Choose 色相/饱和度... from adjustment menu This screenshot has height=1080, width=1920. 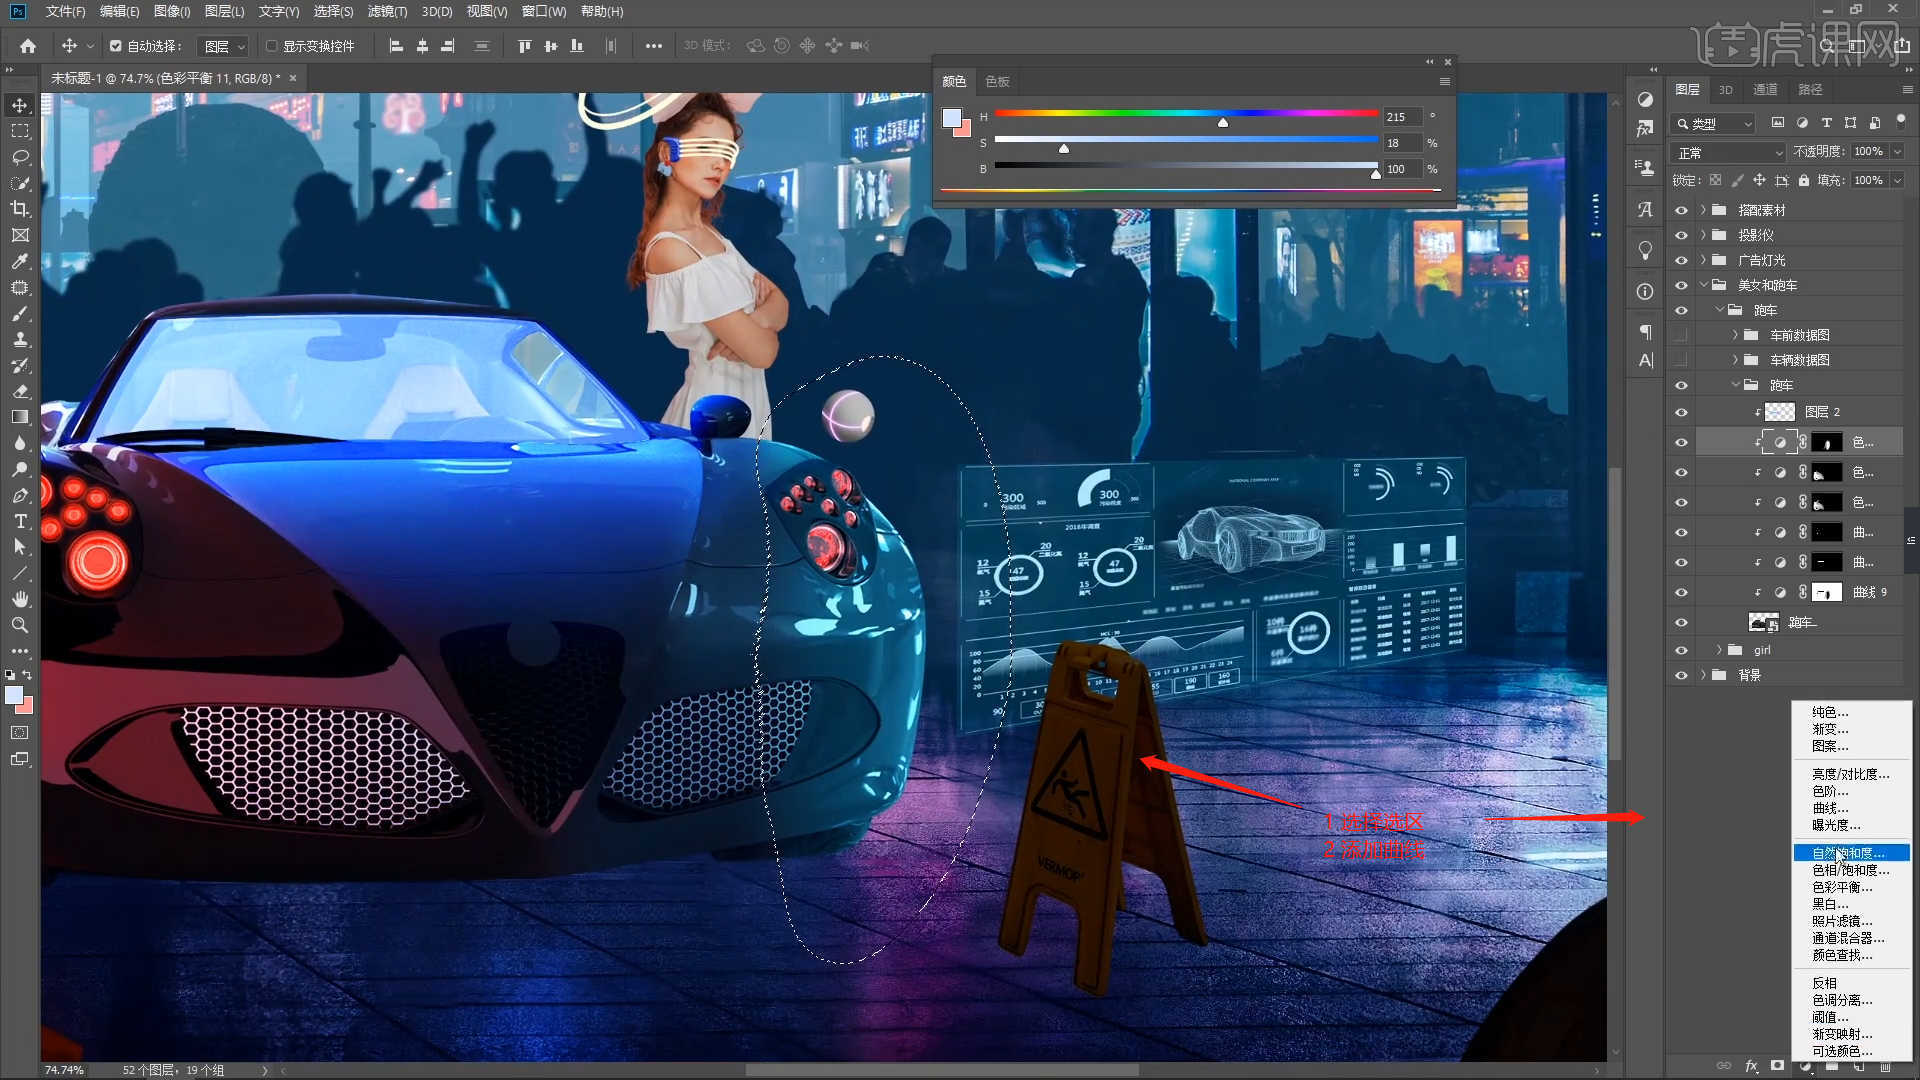pyautogui.click(x=1851, y=870)
